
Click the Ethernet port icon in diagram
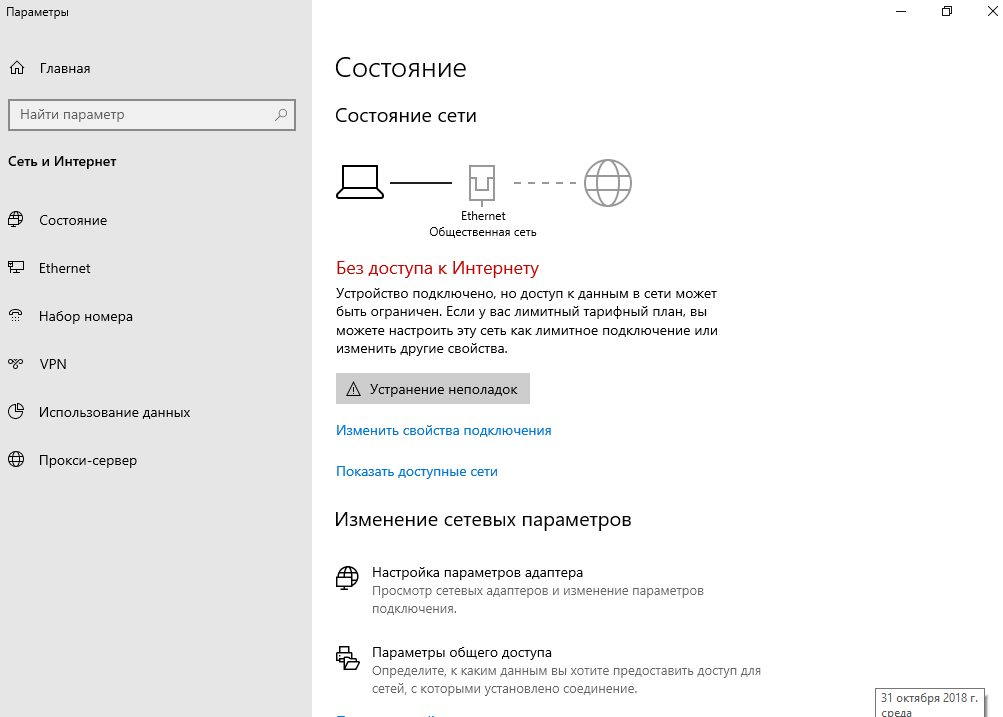click(x=482, y=184)
